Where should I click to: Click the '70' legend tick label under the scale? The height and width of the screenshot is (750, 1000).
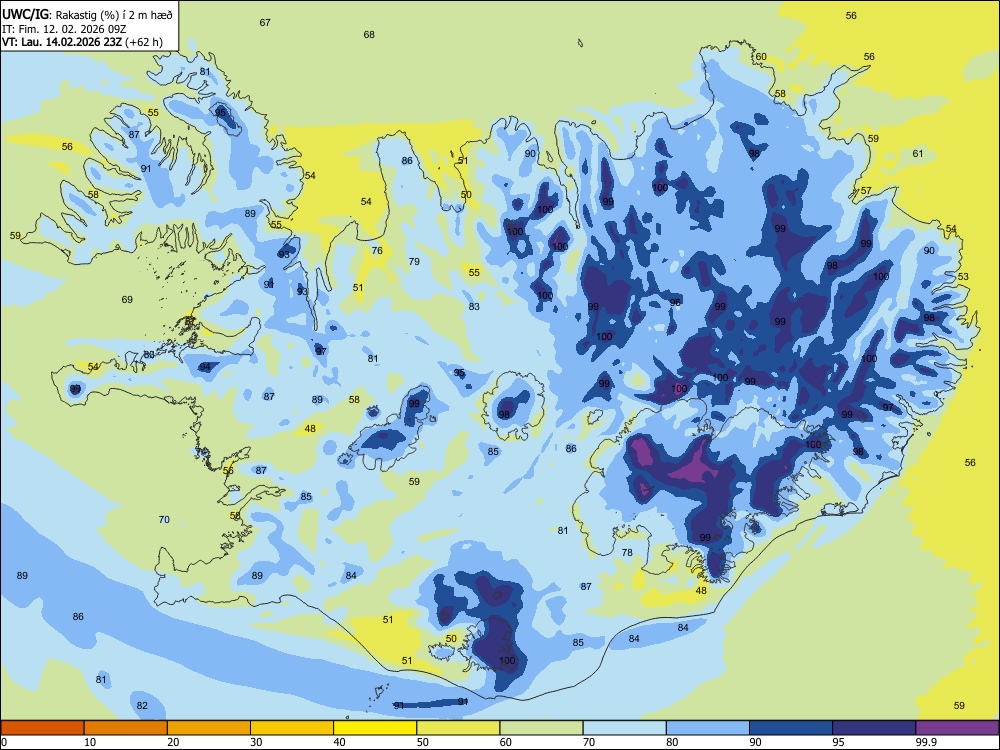(589, 742)
